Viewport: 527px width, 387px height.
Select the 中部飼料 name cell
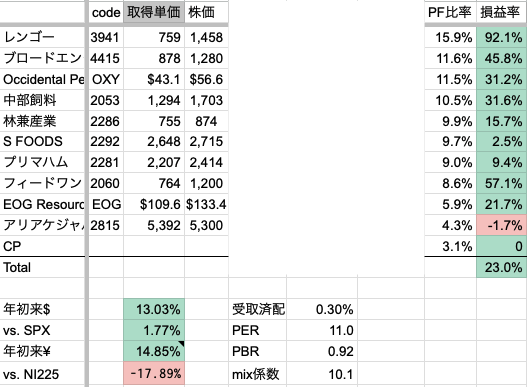click(x=42, y=100)
